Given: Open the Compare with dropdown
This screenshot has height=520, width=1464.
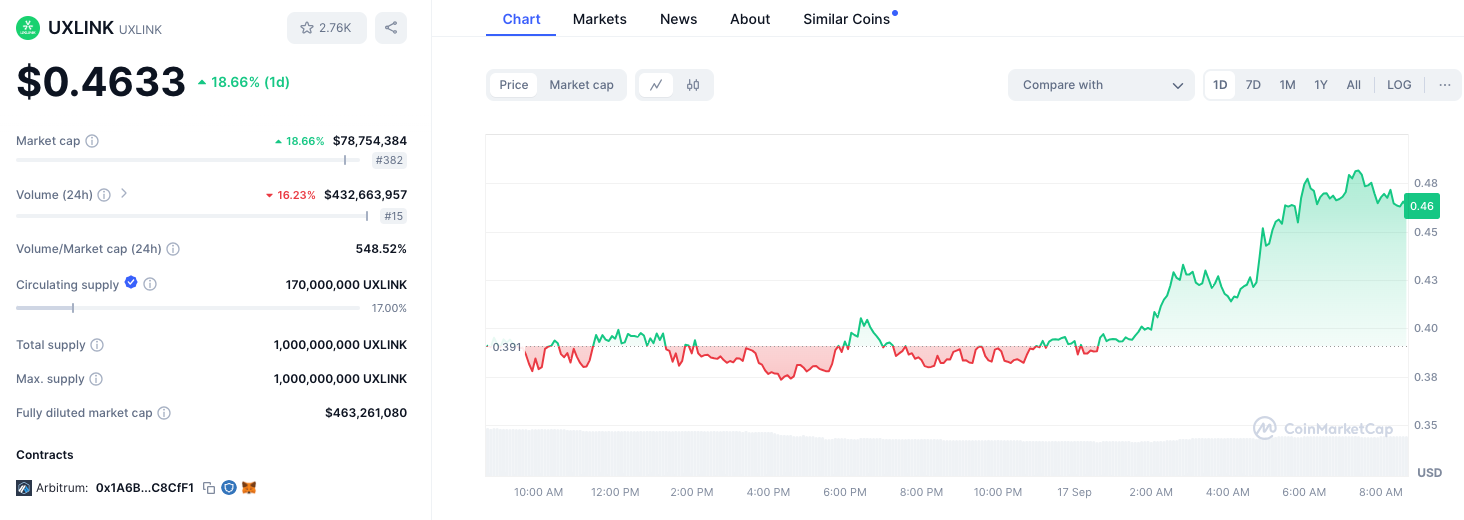Looking at the screenshot, I should 1101,85.
